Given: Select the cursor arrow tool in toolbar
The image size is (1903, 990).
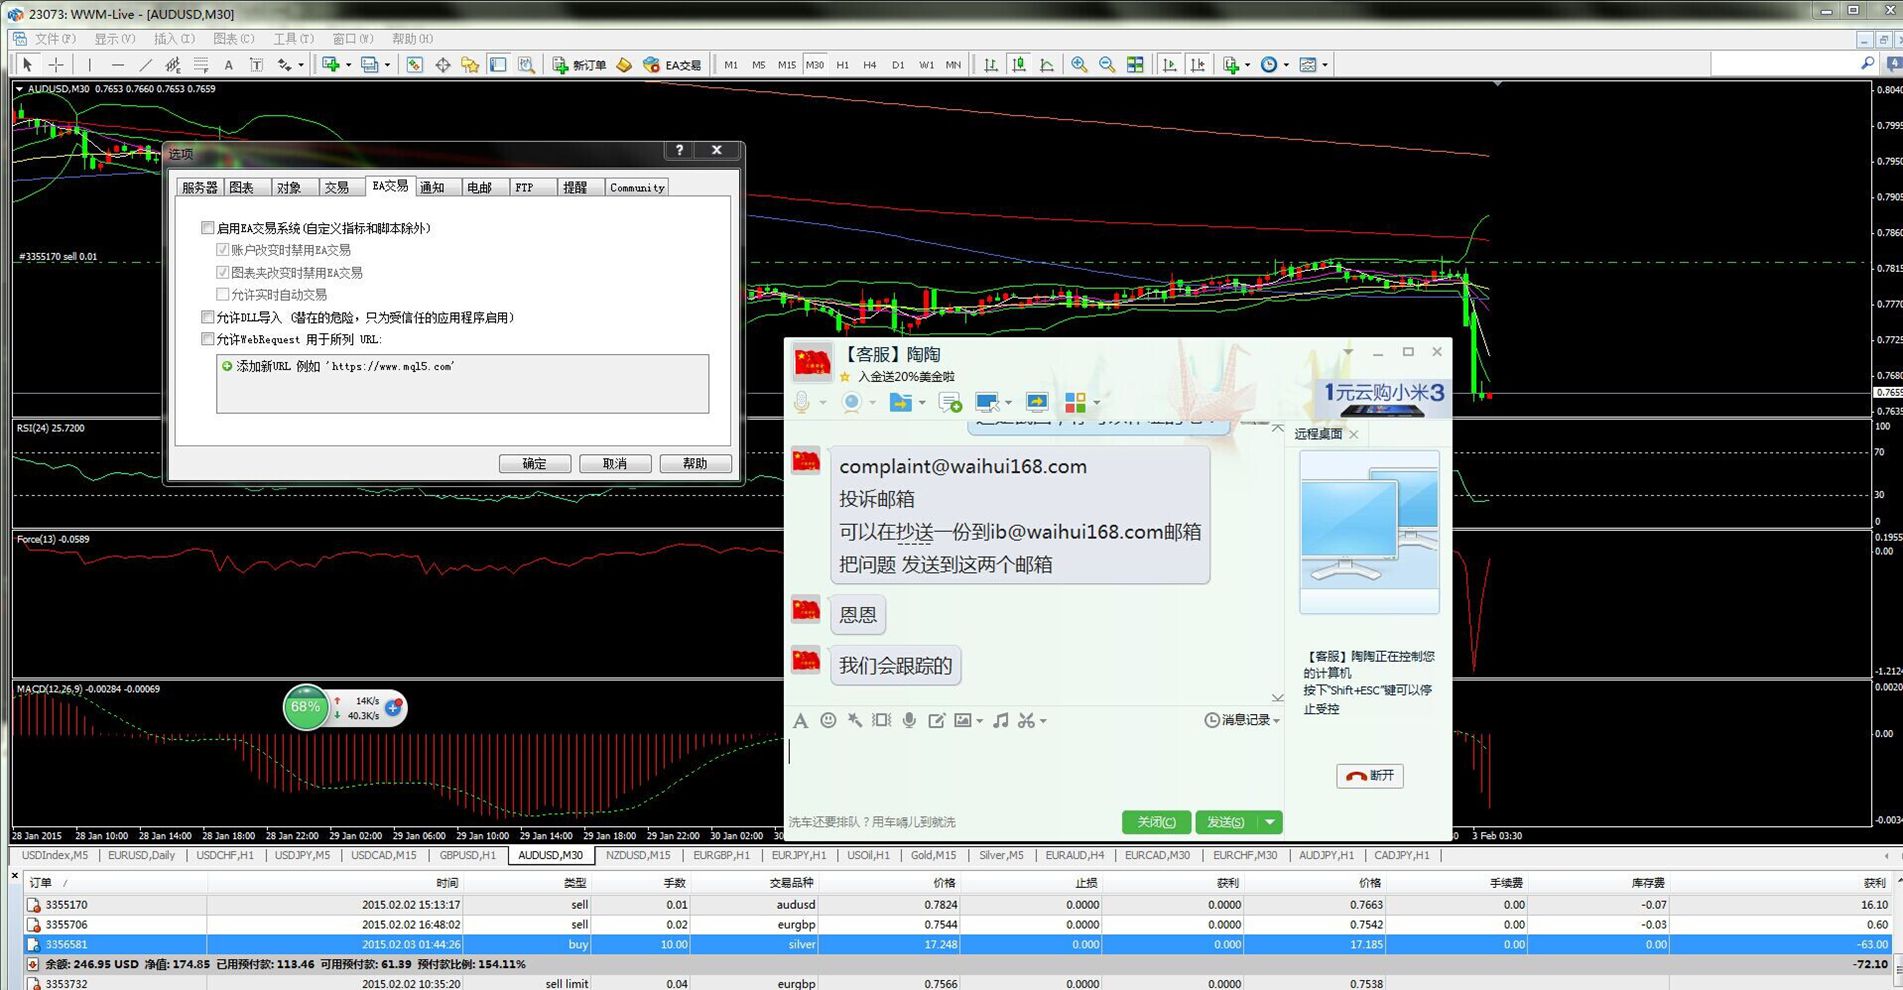Looking at the screenshot, I should pos(27,65).
